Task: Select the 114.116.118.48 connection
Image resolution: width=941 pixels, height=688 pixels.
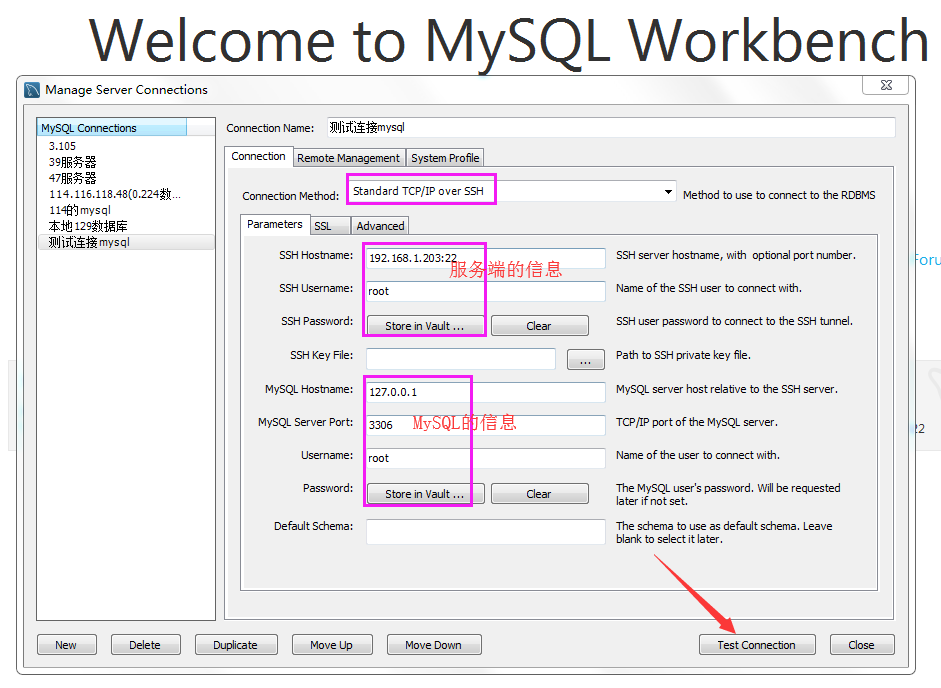Action: 126,194
